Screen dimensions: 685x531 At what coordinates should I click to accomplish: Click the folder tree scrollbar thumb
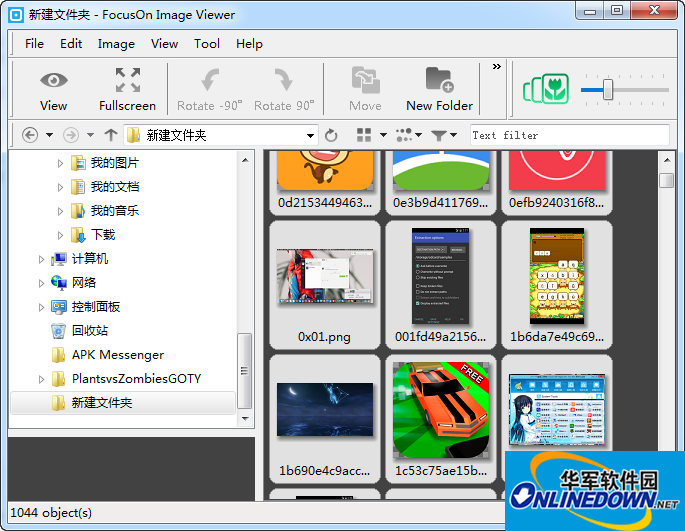pos(245,371)
